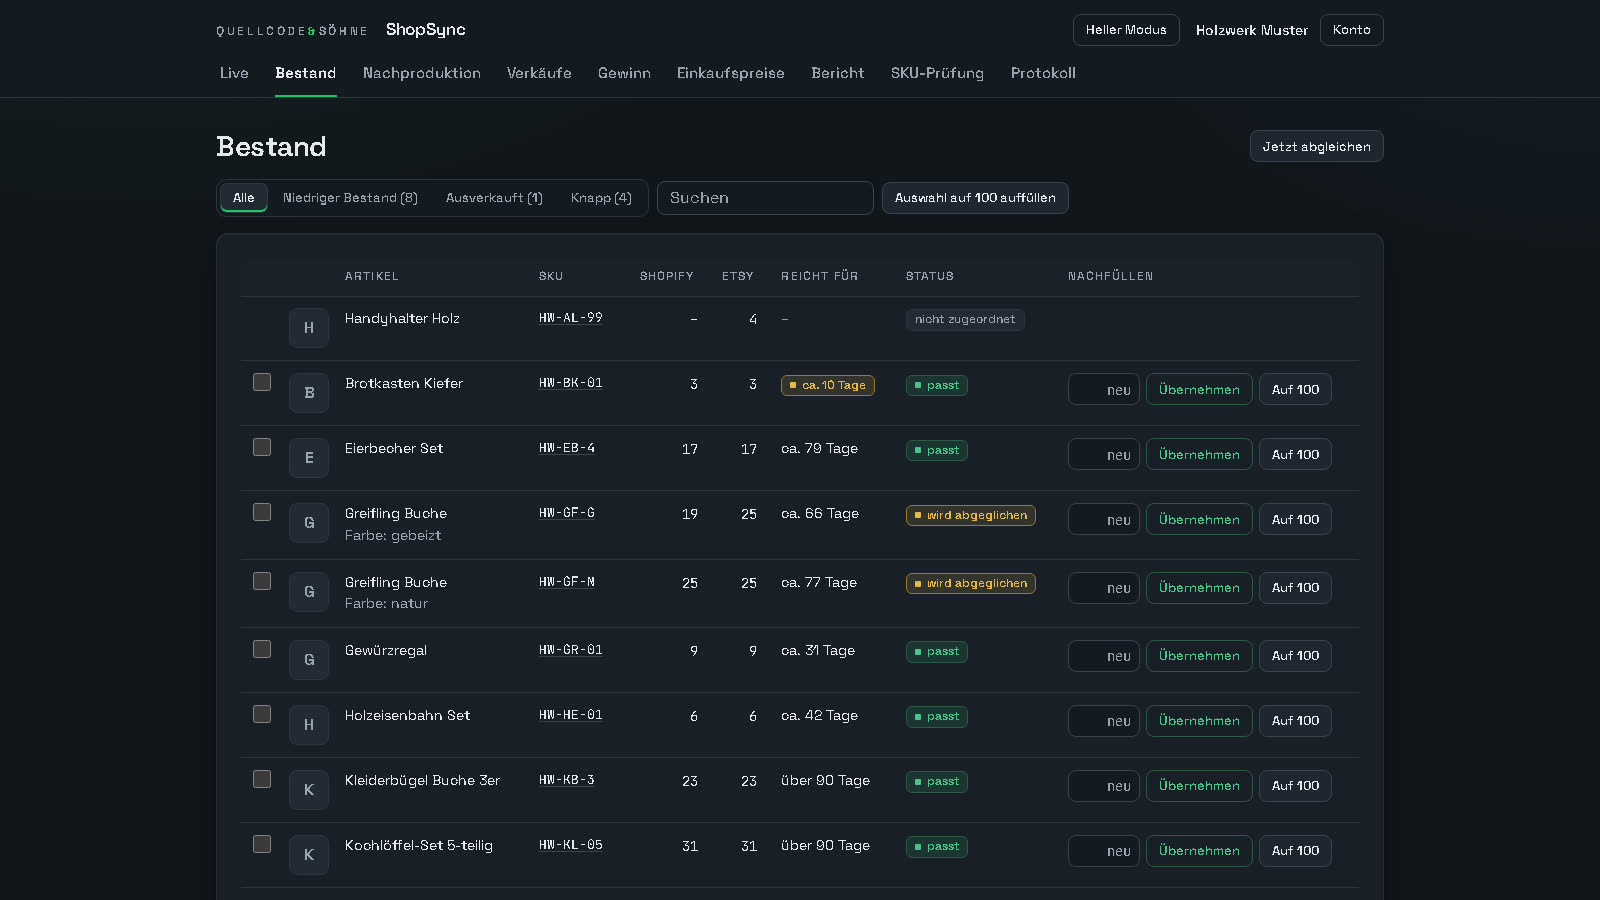The height and width of the screenshot is (900, 1600).
Task: Filter by Ausverkauft (1)
Action: point(494,198)
